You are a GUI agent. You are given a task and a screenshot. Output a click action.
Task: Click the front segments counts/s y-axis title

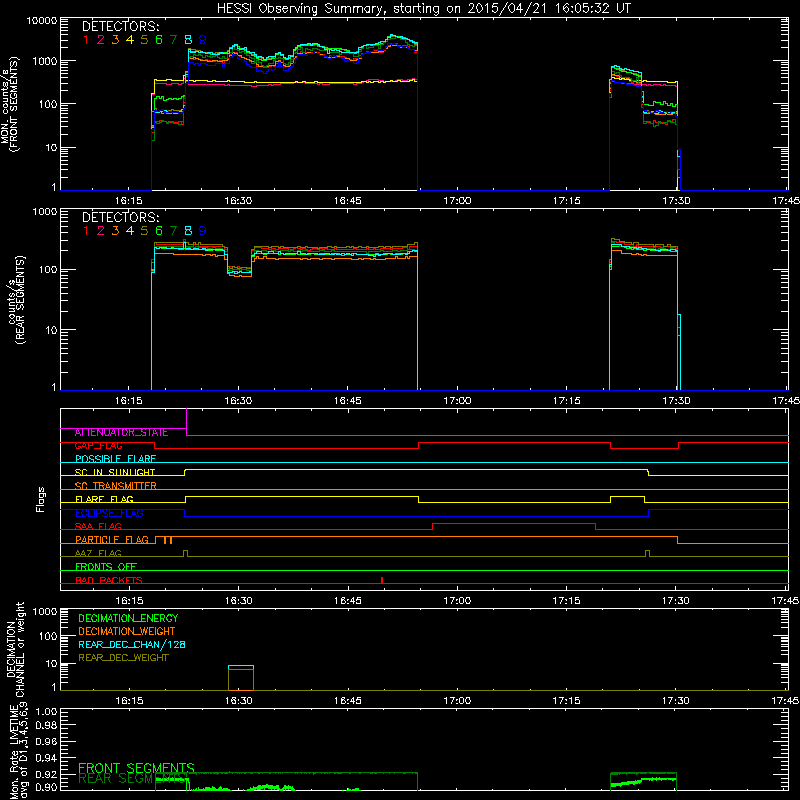pyautogui.click(x=10, y=104)
